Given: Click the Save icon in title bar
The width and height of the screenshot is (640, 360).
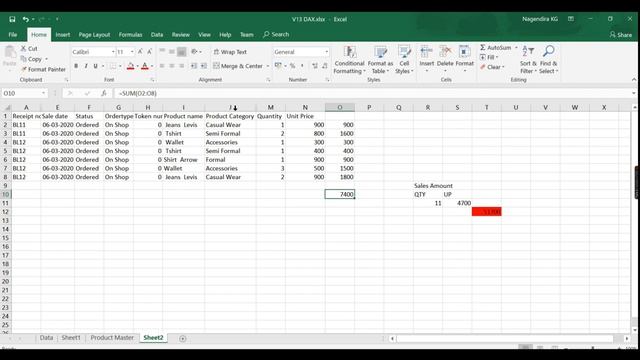Looking at the screenshot, I should point(12,19).
